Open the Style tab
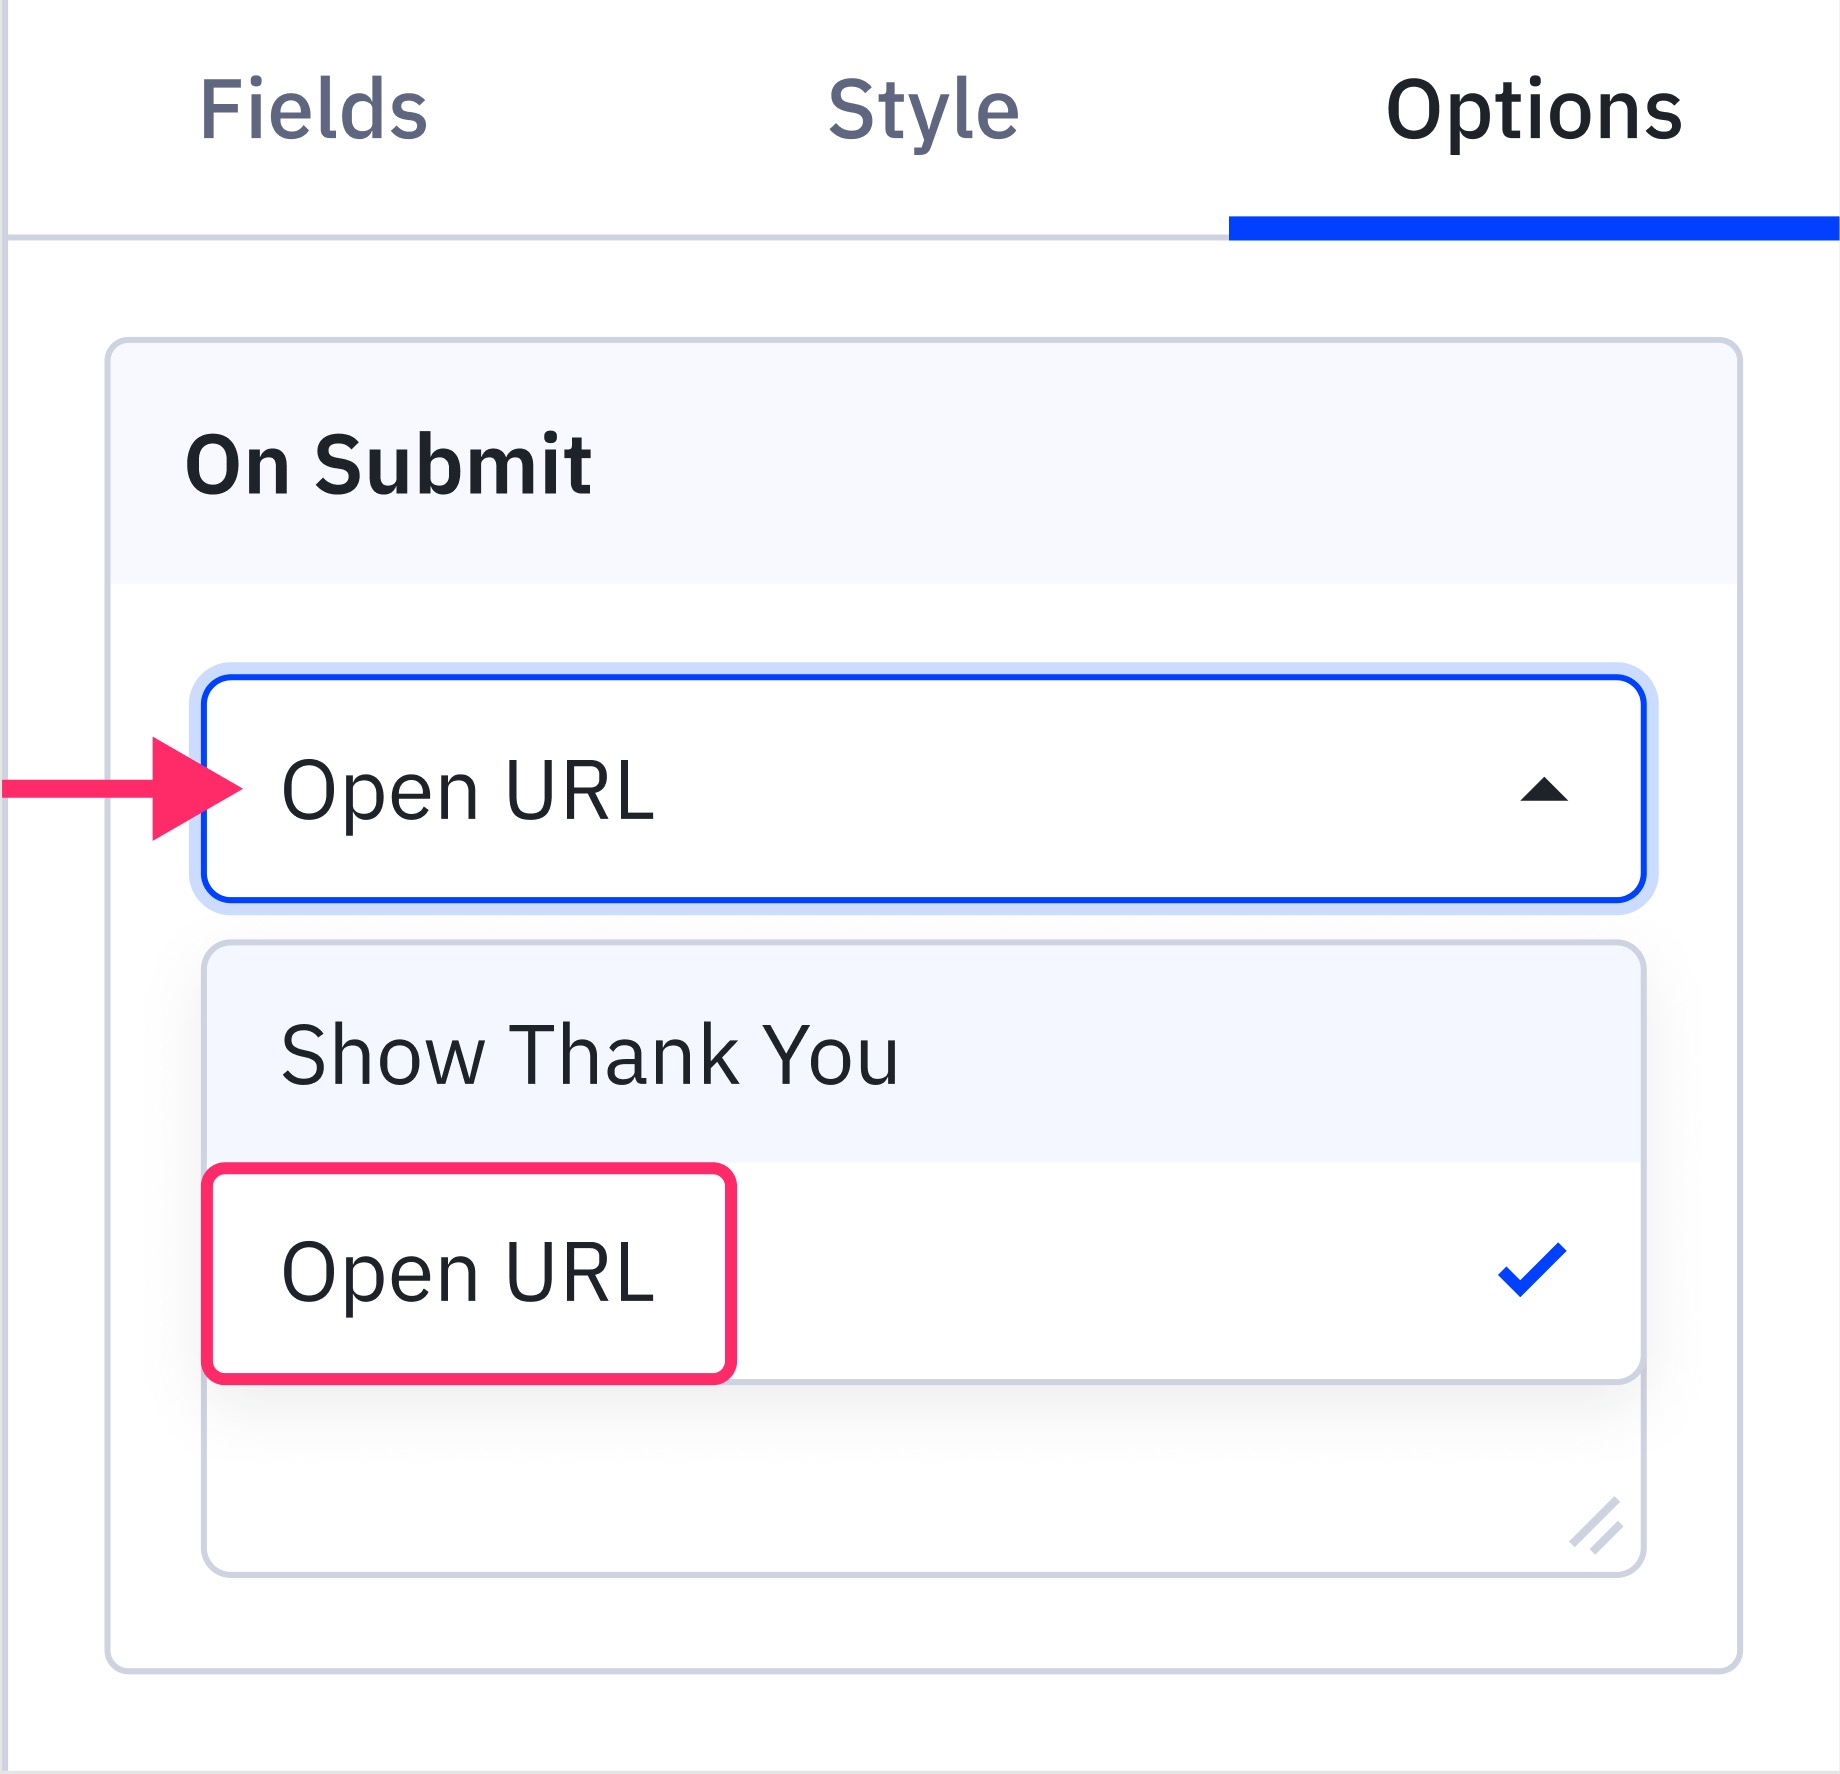1840x1774 pixels. click(923, 110)
